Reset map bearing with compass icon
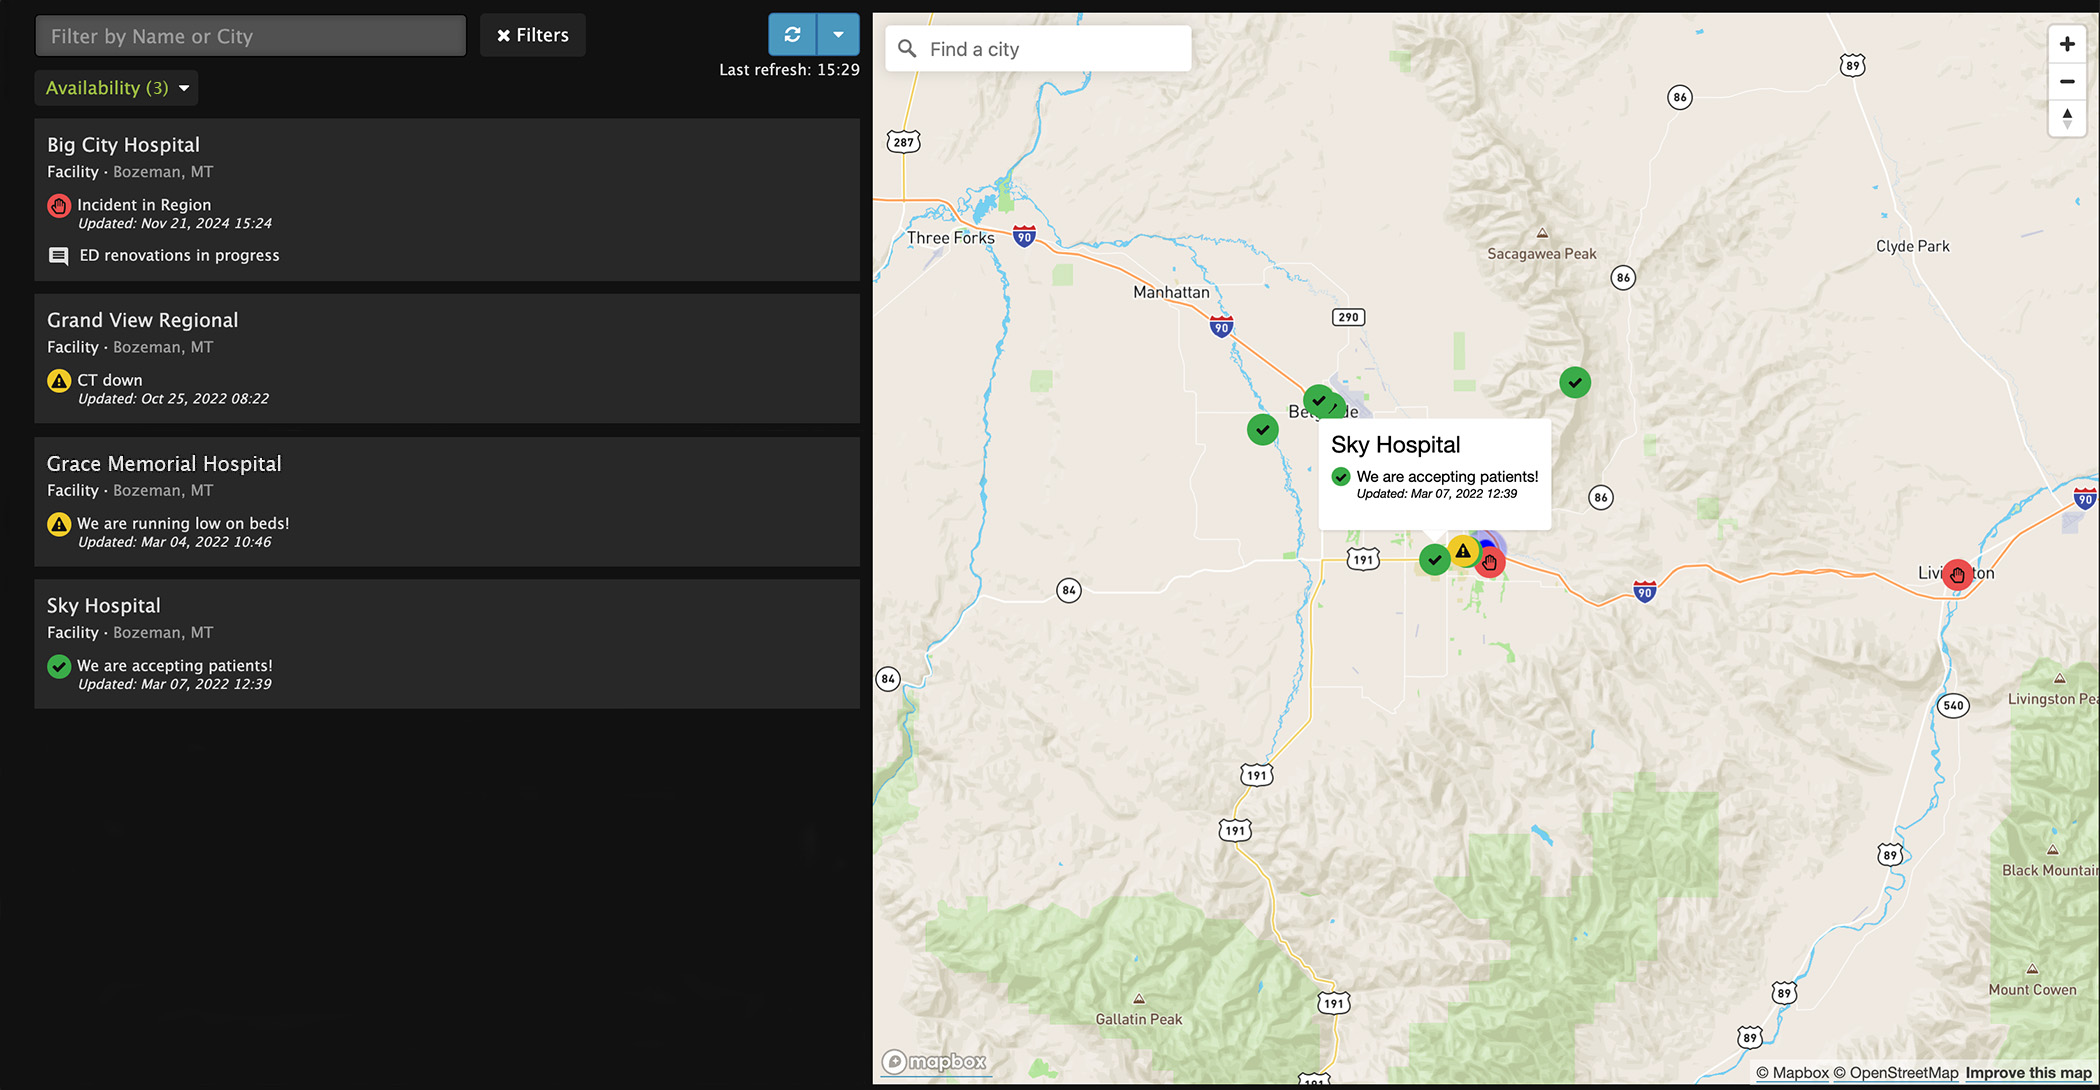This screenshot has width=2100, height=1090. tap(2066, 119)
